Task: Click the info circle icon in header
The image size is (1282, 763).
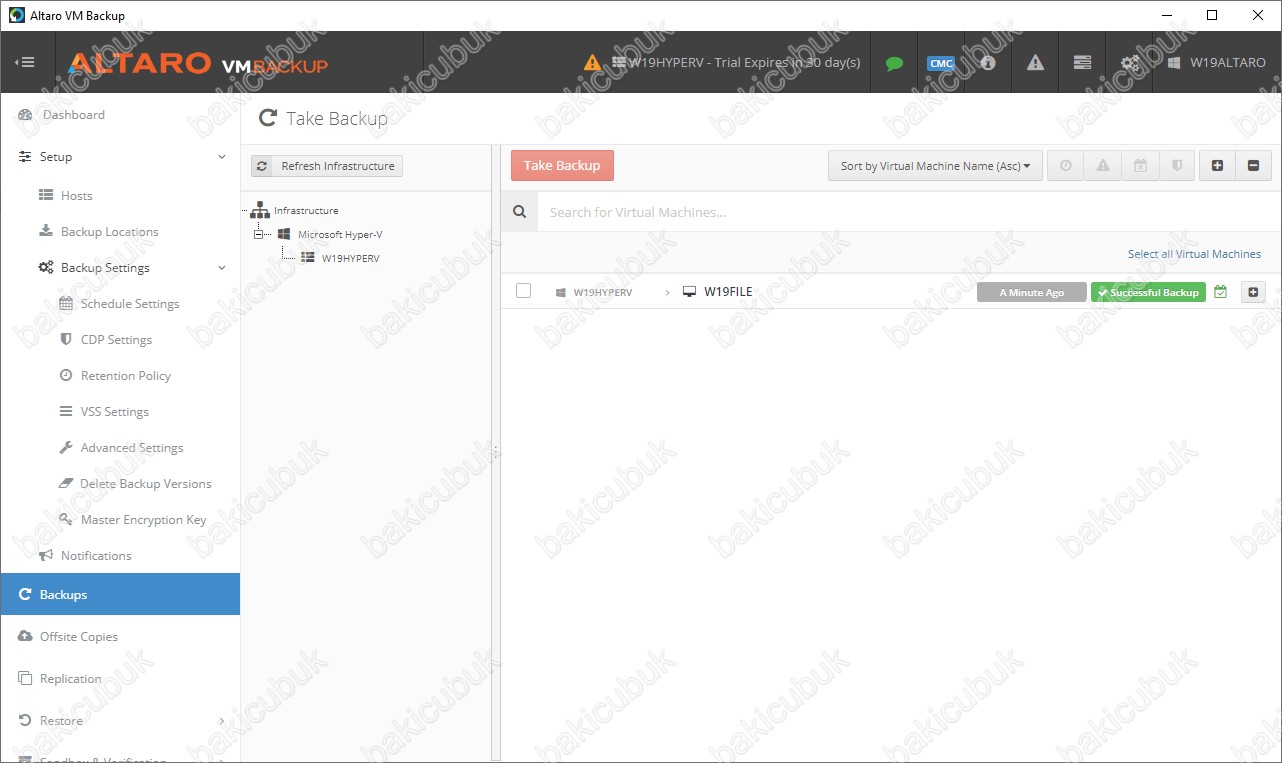Action: (988, 62)
